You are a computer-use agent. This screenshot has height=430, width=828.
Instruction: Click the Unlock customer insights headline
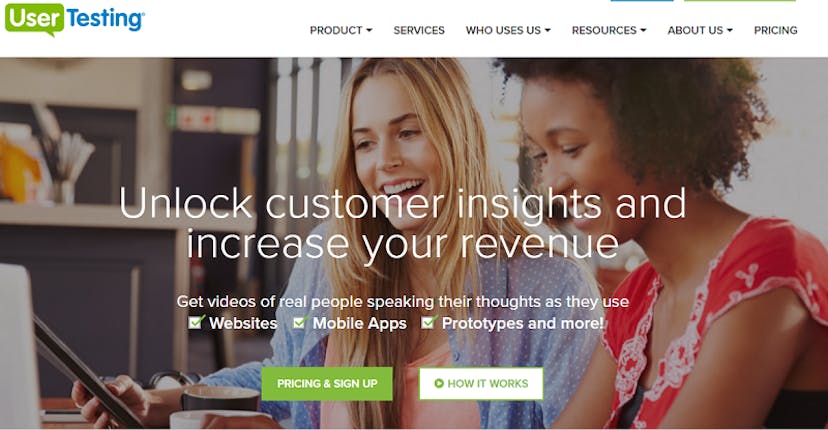(402, 224)
